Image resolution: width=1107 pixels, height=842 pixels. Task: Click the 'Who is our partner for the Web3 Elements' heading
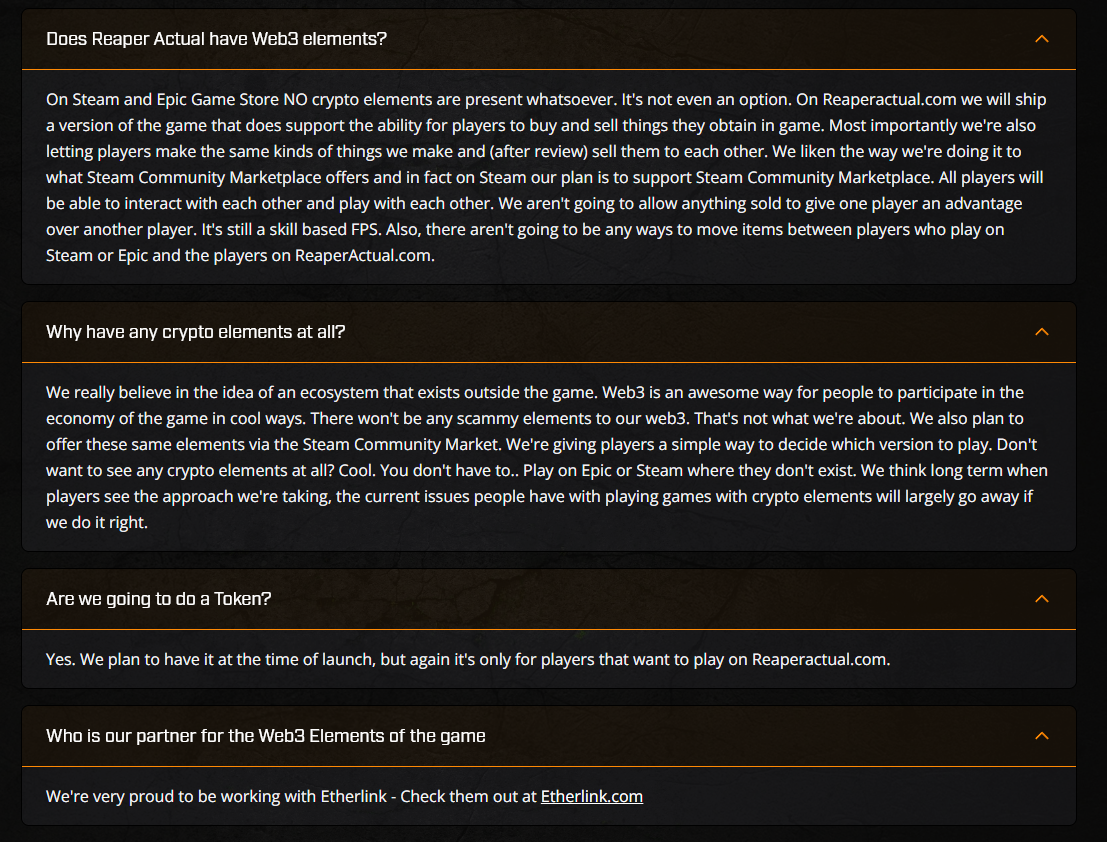point(265,735)
